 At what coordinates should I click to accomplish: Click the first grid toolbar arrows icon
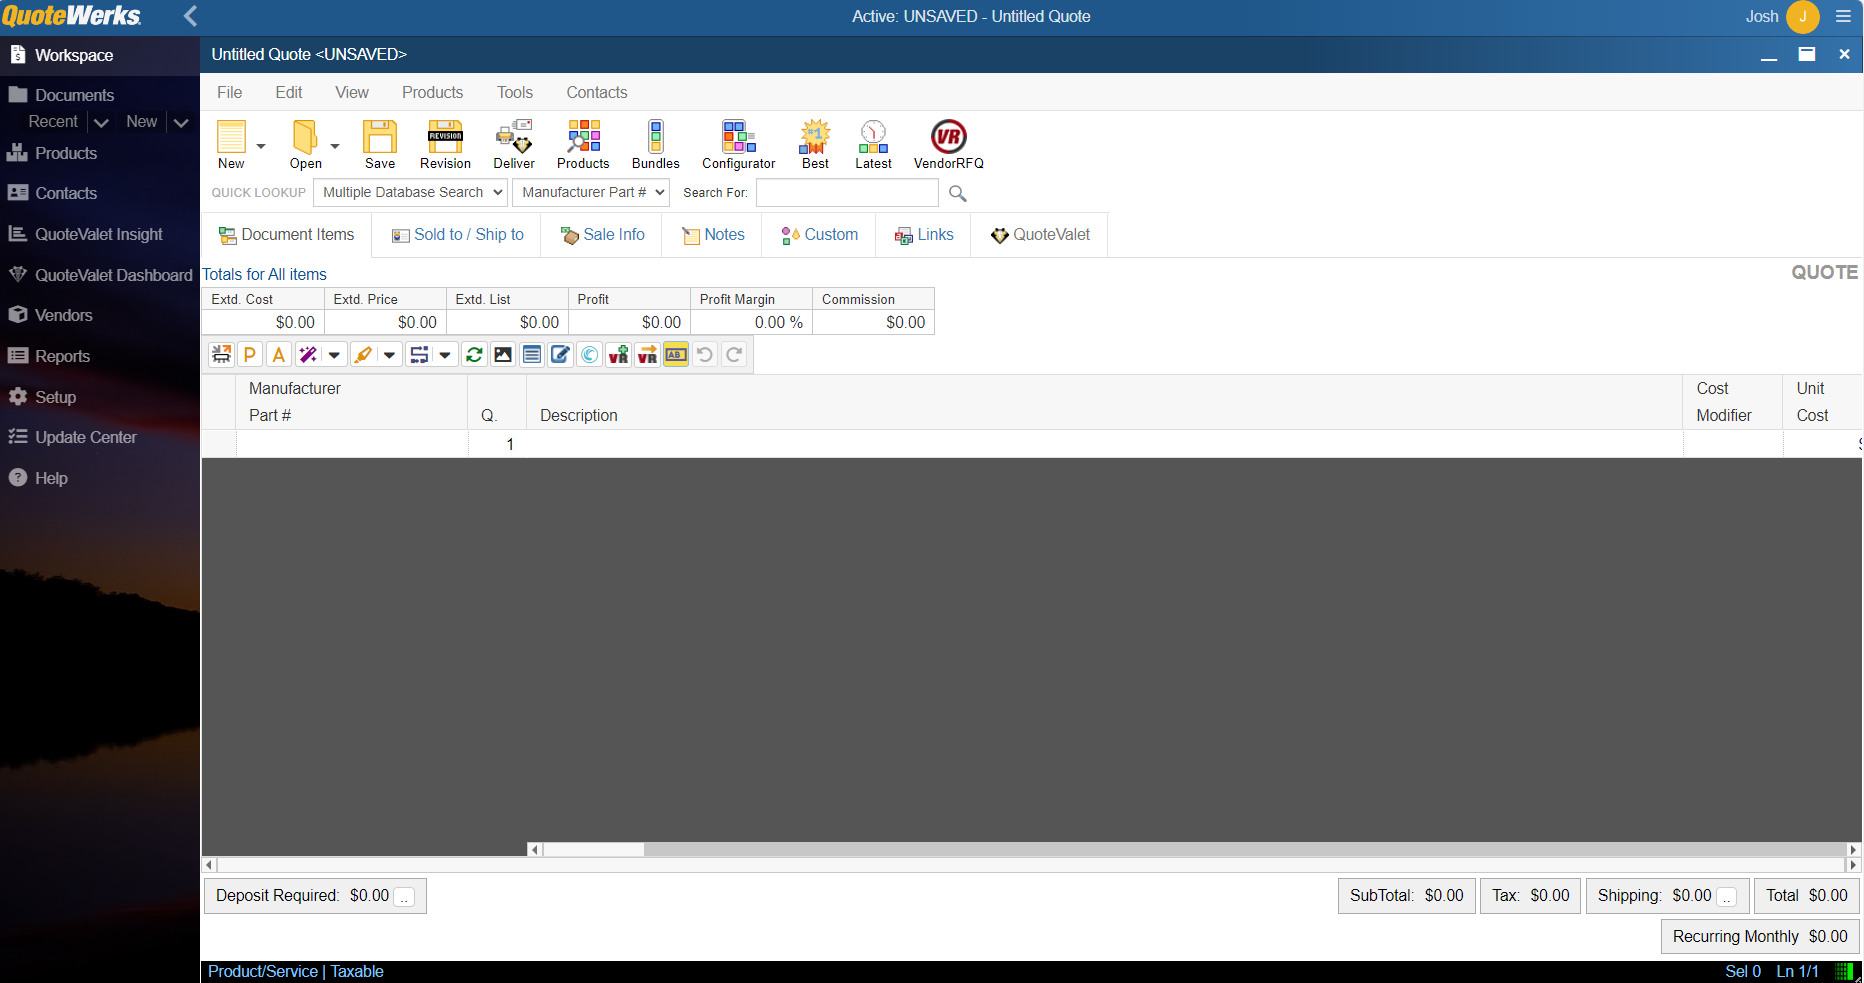(x=221, y=355)
